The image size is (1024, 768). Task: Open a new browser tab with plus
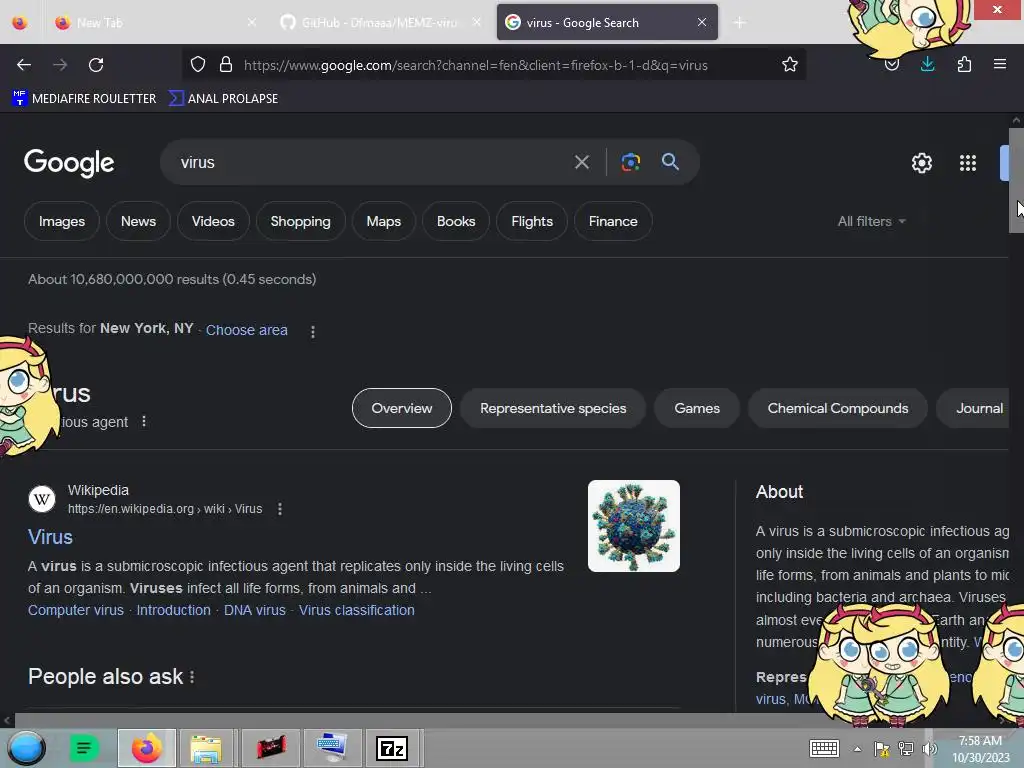pos(739,23)
